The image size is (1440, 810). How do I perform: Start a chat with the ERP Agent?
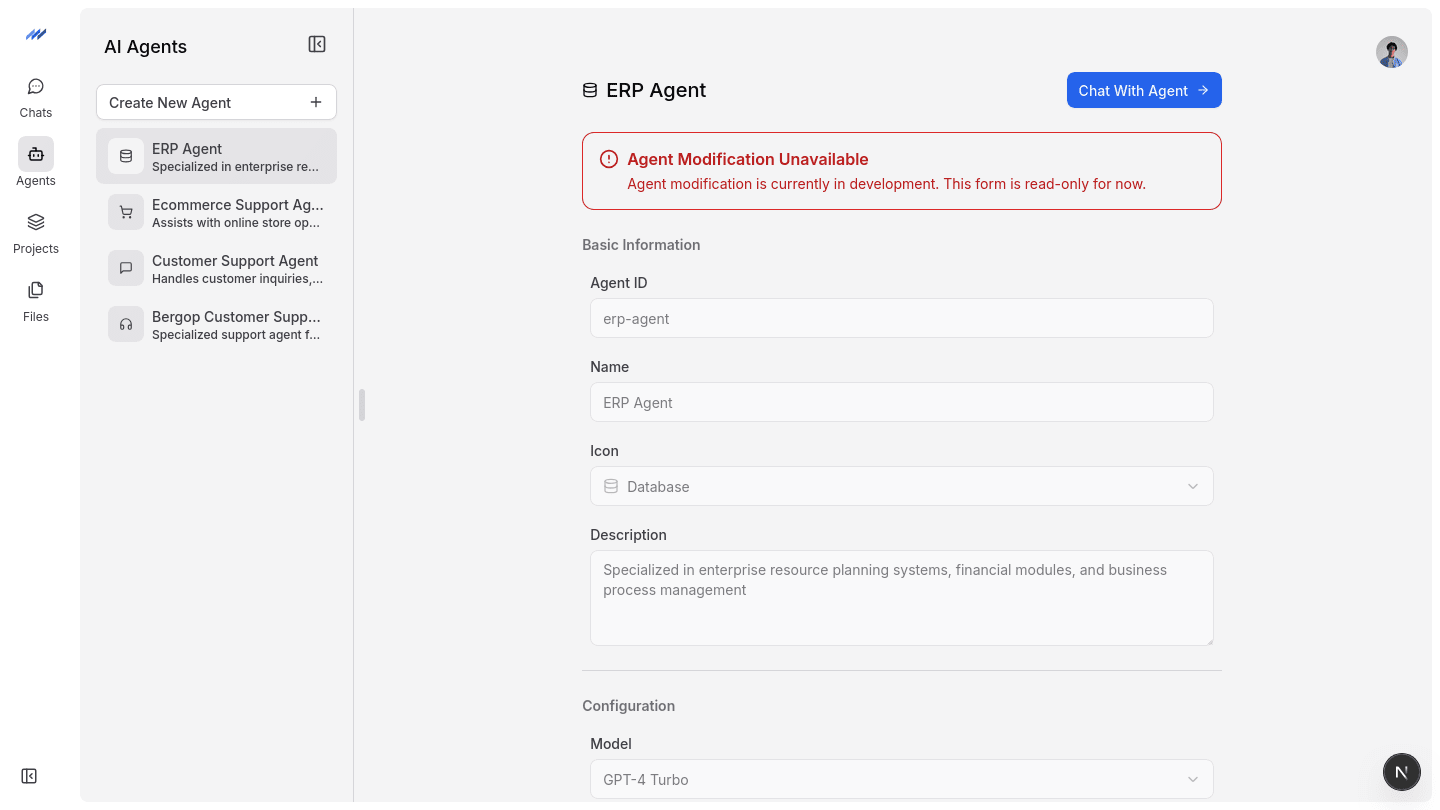(1144, 90)
